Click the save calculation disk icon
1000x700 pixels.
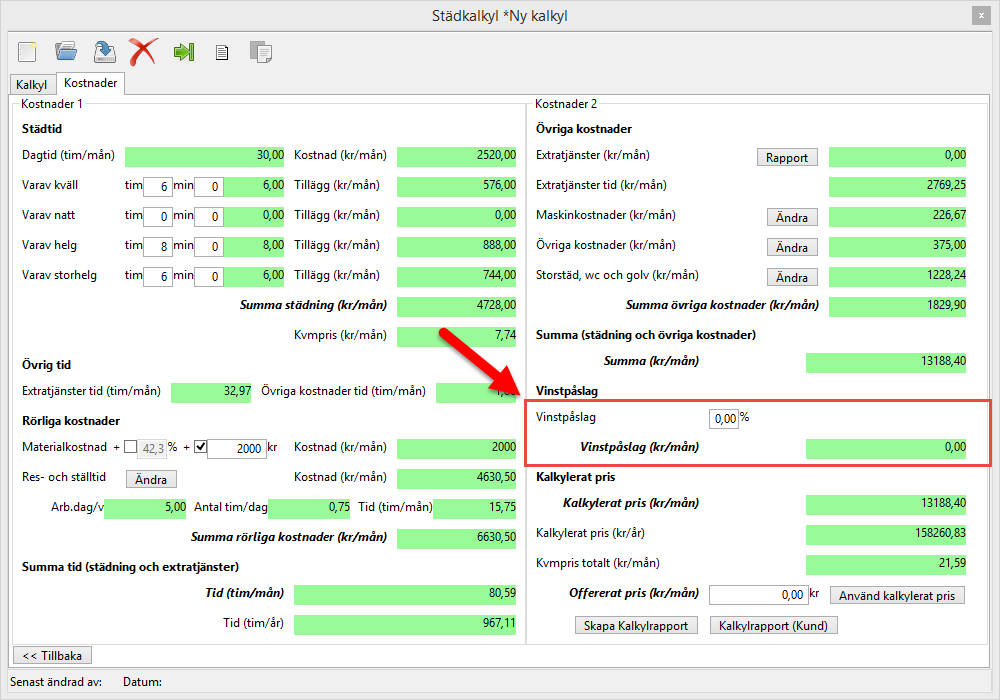coord(104,52)
